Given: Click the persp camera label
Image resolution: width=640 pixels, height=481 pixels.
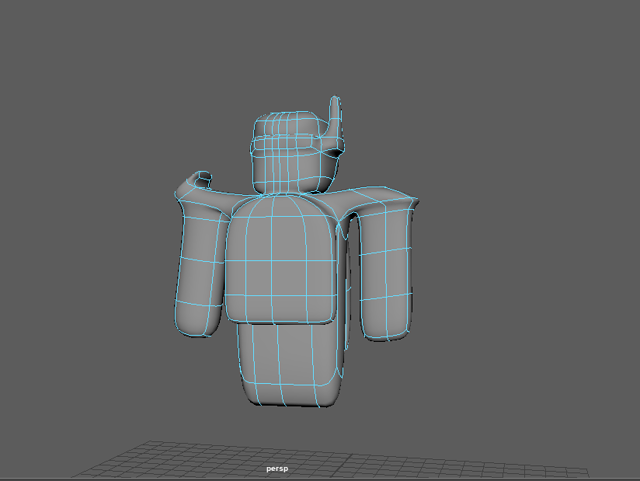Looking at the screenshot, I should coord(277,468).
